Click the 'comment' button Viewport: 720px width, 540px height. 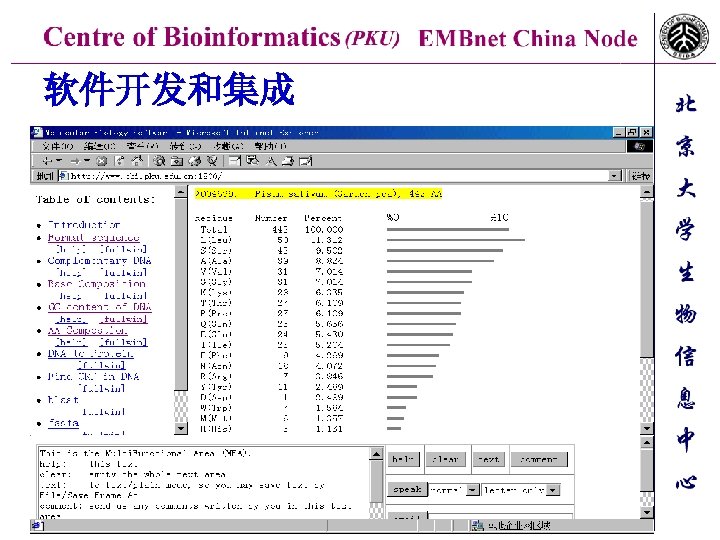click(539, 459)
